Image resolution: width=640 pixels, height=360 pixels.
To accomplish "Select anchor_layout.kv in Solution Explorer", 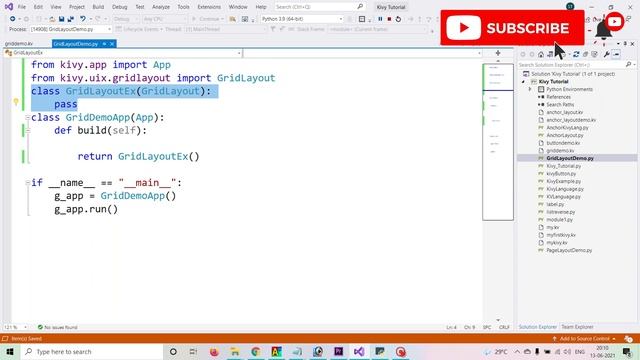I will click(x=564, y=112).
